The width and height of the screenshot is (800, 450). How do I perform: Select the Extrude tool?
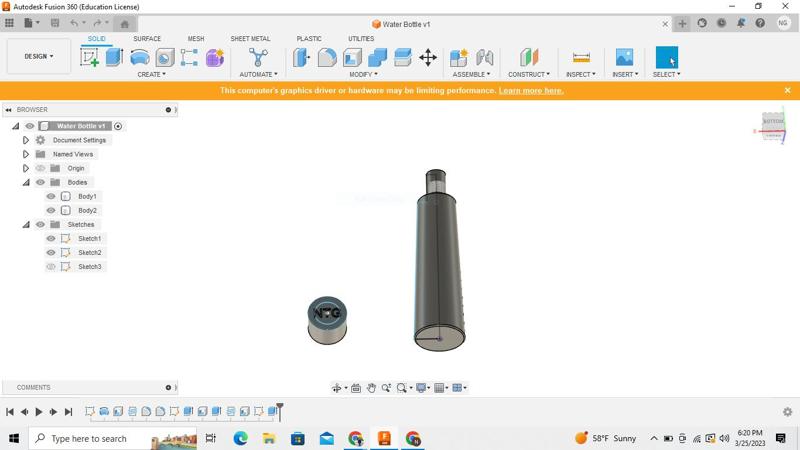[x=114, y=57]
